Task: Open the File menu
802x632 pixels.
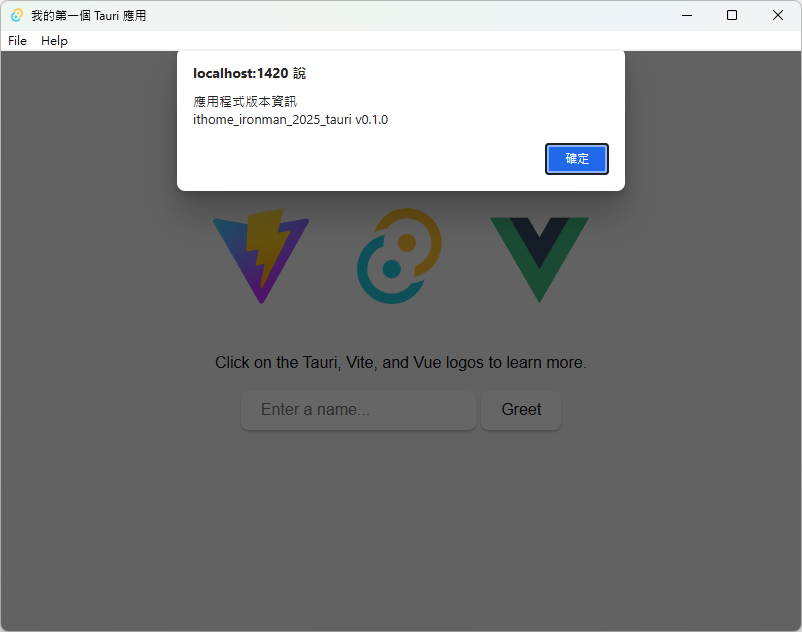Action: coord(17,40)
